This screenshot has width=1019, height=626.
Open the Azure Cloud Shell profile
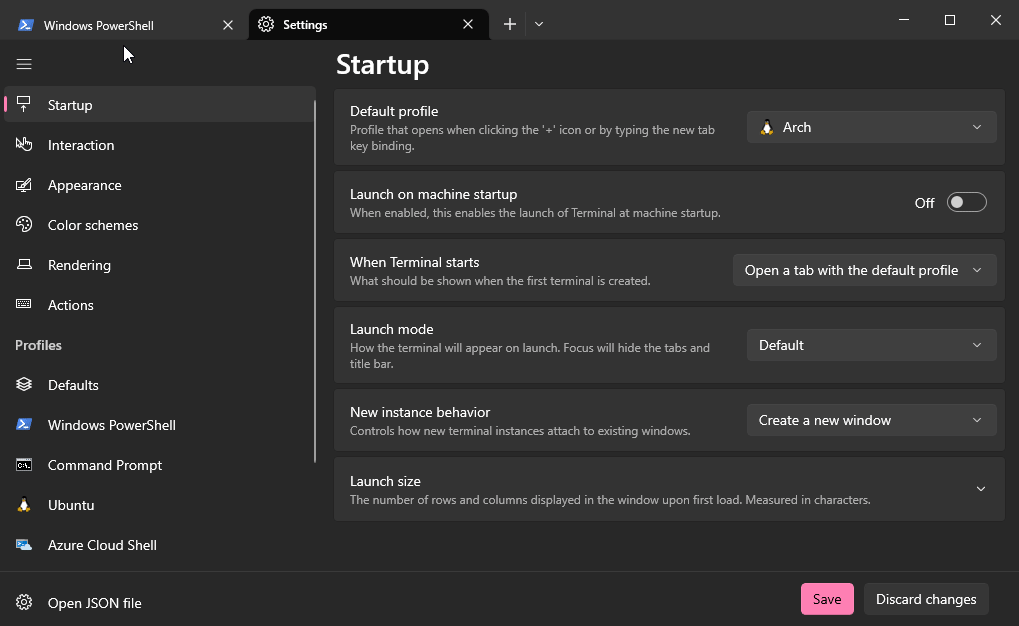point(101,545)
